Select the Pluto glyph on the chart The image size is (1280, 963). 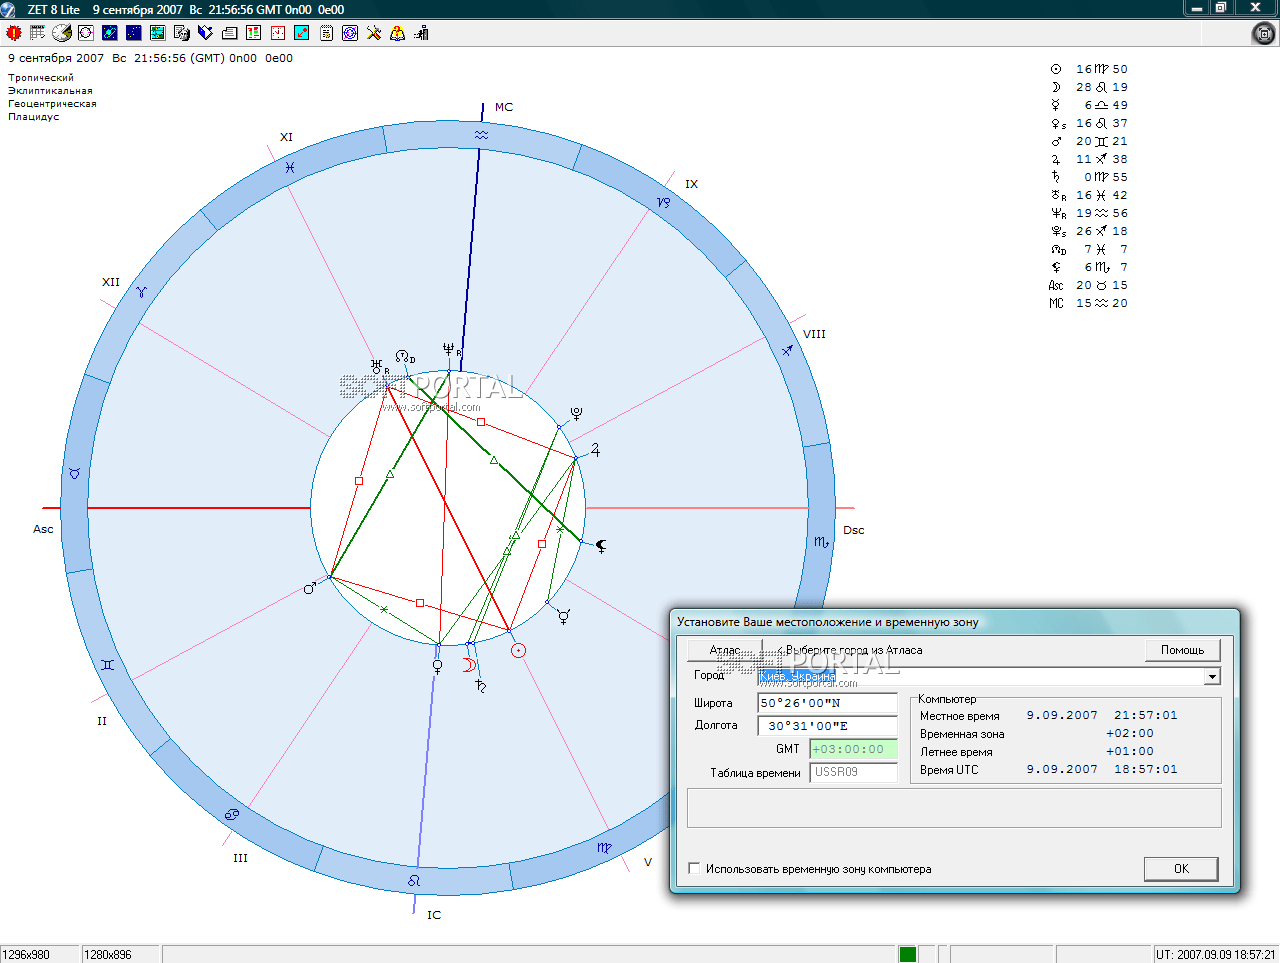(x=576, y=413)
